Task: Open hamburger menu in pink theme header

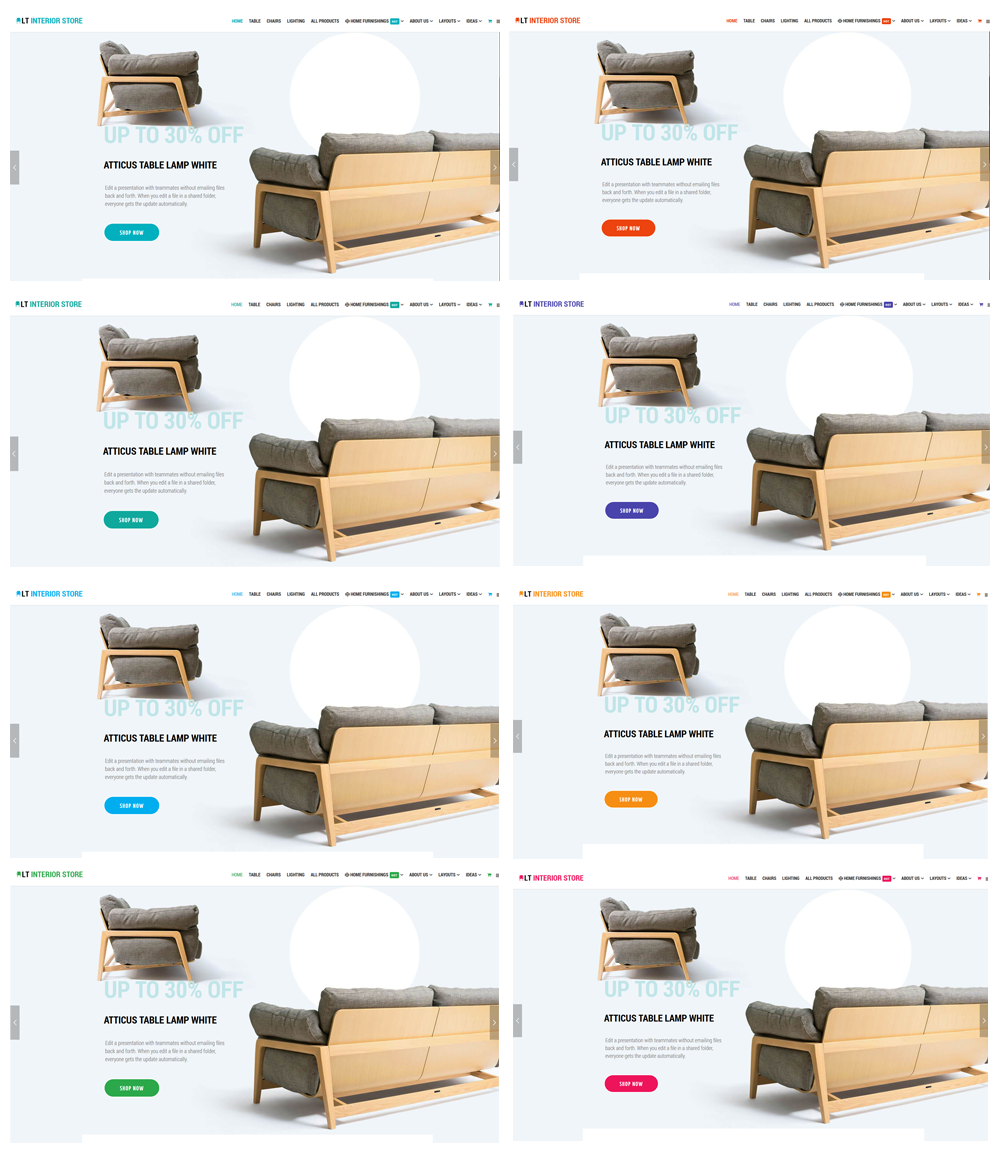Action: pyautogui.click(x=987, y=879)
